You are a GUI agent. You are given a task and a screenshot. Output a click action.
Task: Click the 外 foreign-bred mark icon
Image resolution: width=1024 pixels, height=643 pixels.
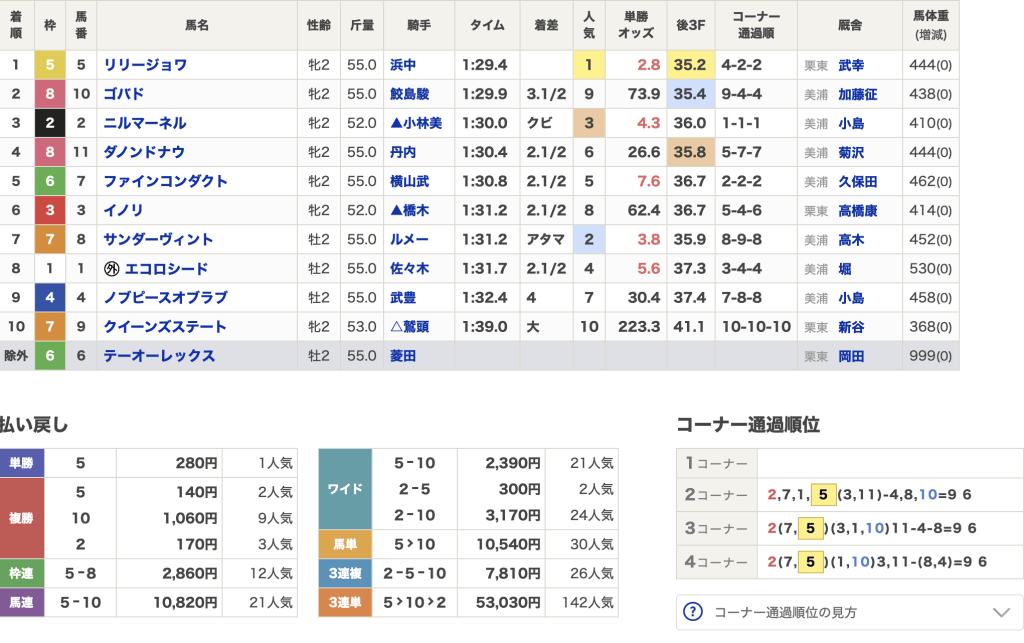point(112,268)
